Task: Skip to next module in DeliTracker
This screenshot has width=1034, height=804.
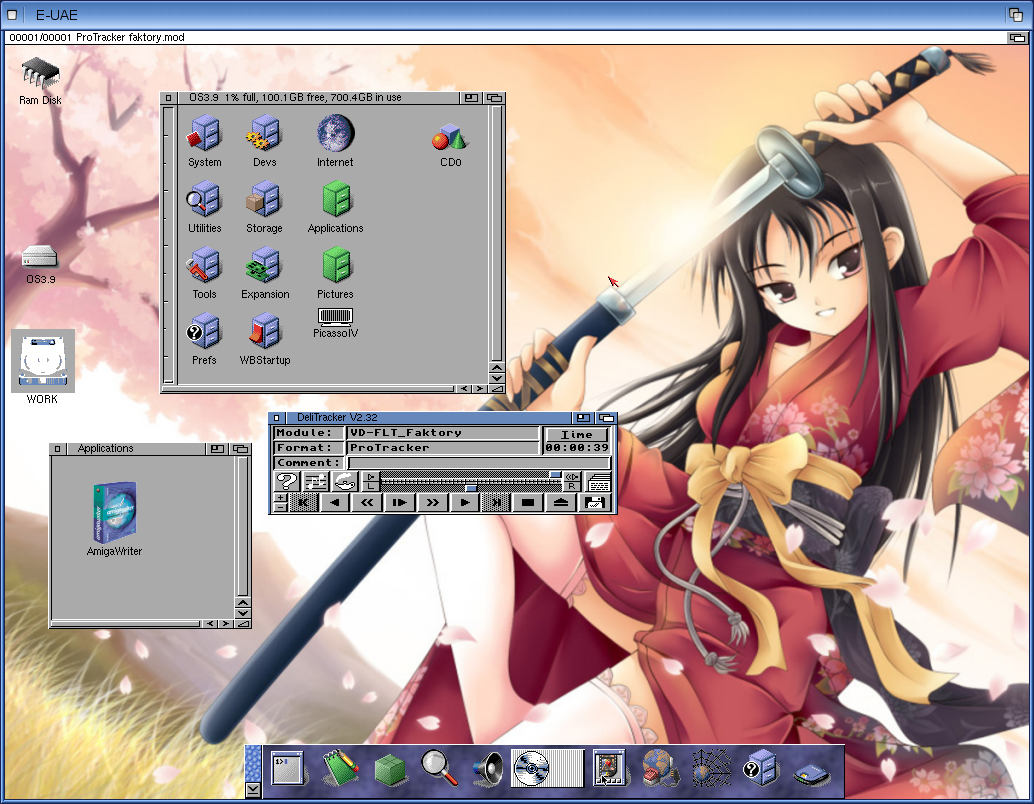Action: [497, 503]
